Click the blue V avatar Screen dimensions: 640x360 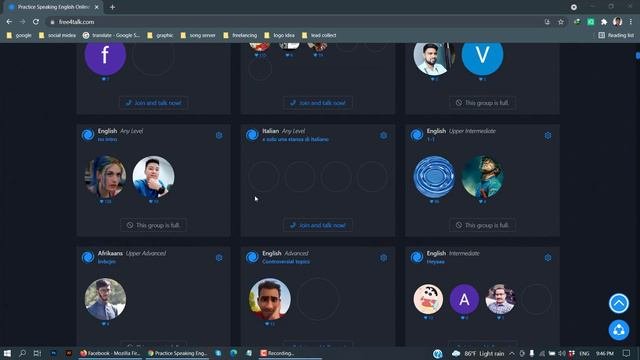tap(482, 55)
